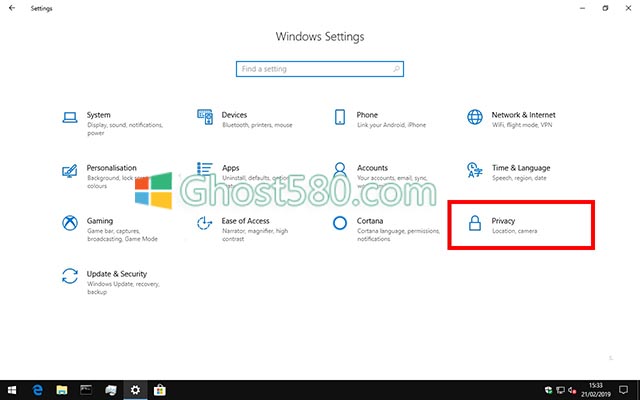Viewport: 640px width, 400px height.
Task: Open the Windows Start menu
Action: tap(12, 390)
